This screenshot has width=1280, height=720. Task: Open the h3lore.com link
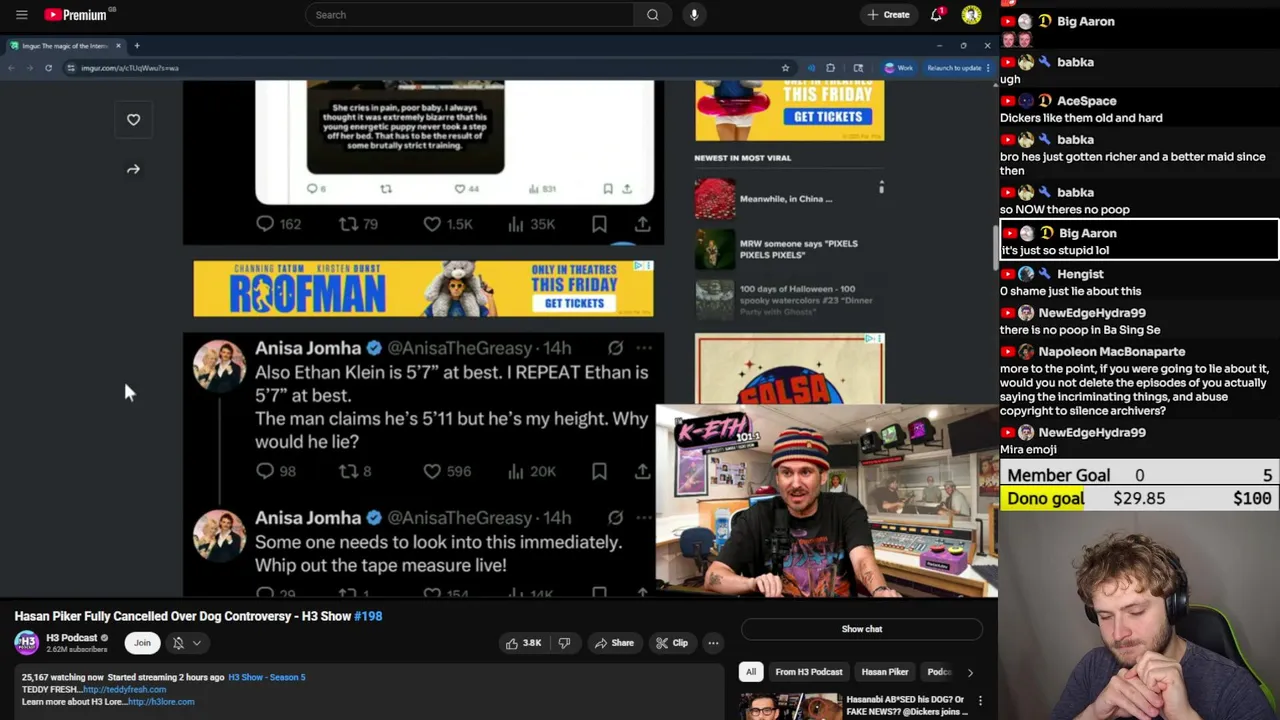[x=161, y=702]
